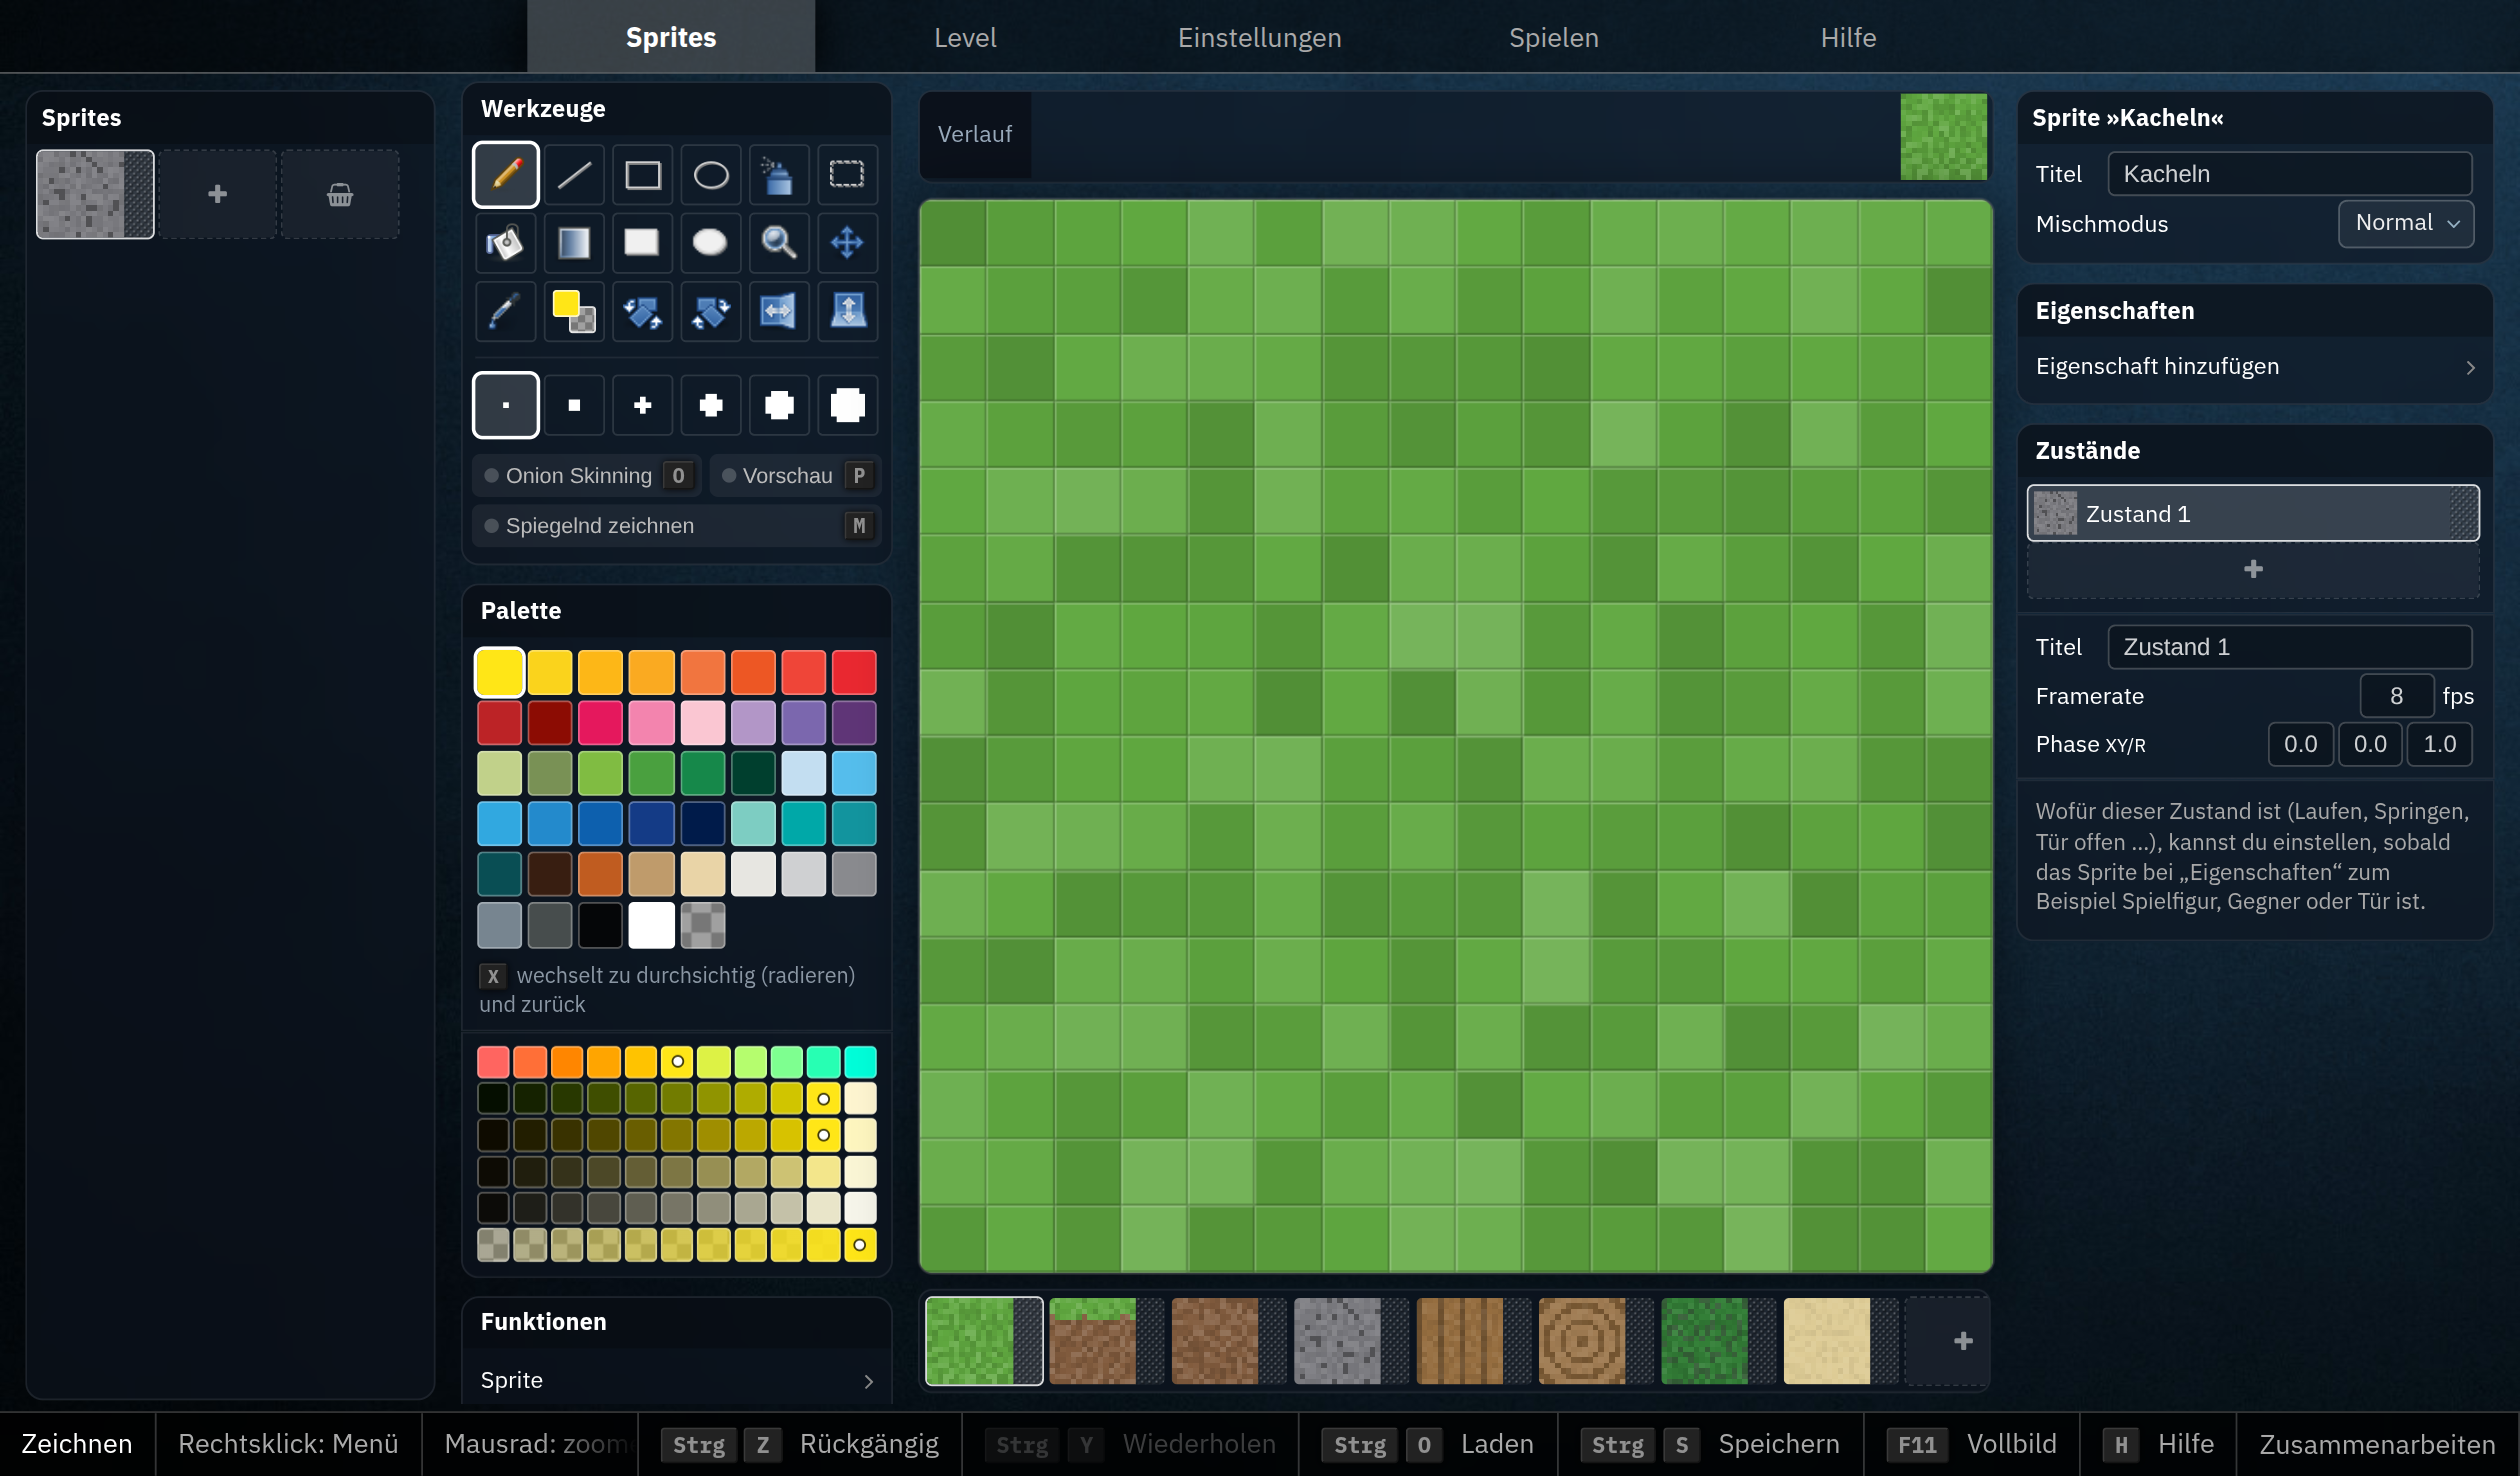
Task: Pick the gradient fill tool
Action: pos(574,243)
